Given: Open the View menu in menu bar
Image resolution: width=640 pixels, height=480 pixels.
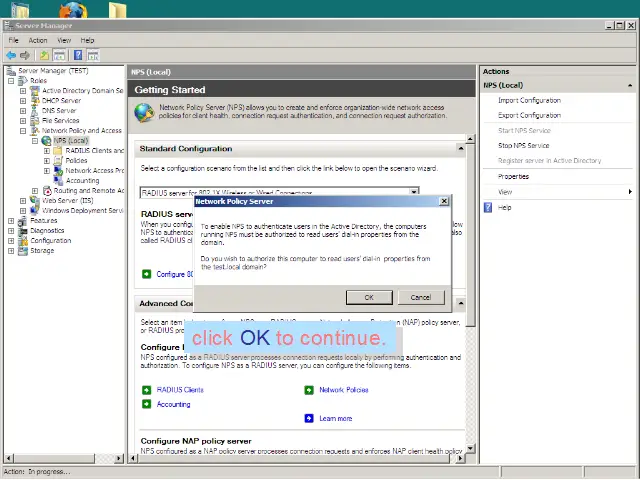Looking at the screenshot, I should 64,40.
